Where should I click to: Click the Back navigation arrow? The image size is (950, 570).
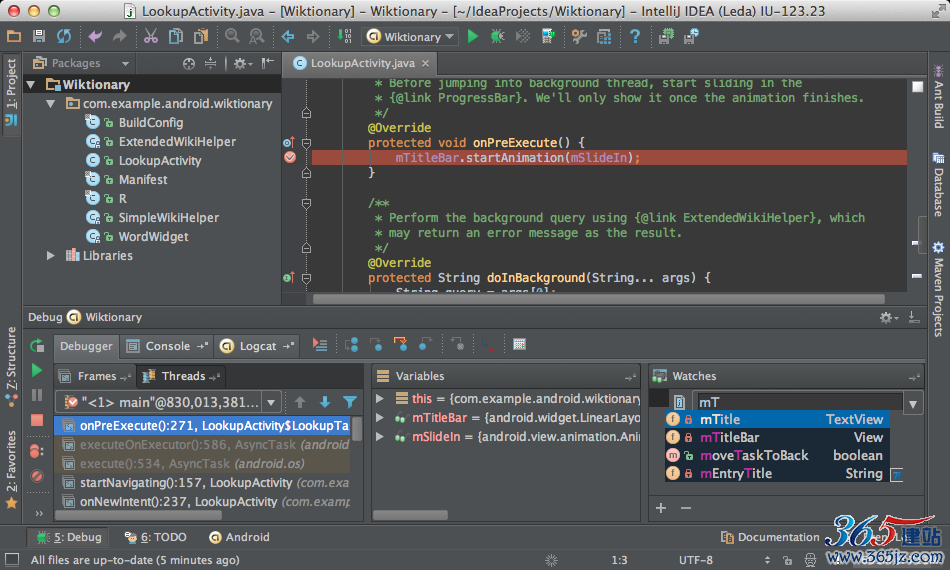coord(288,37)
